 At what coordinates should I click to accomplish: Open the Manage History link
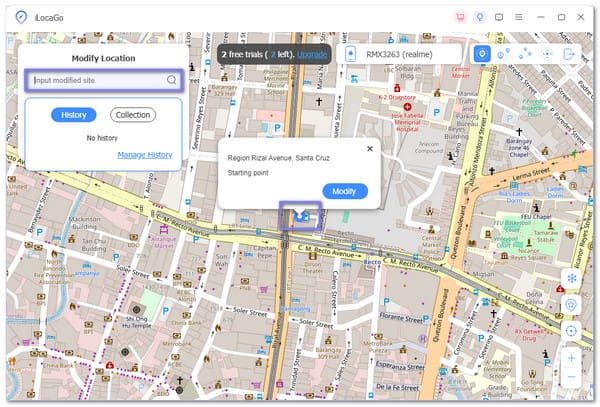tap(145, 155)
